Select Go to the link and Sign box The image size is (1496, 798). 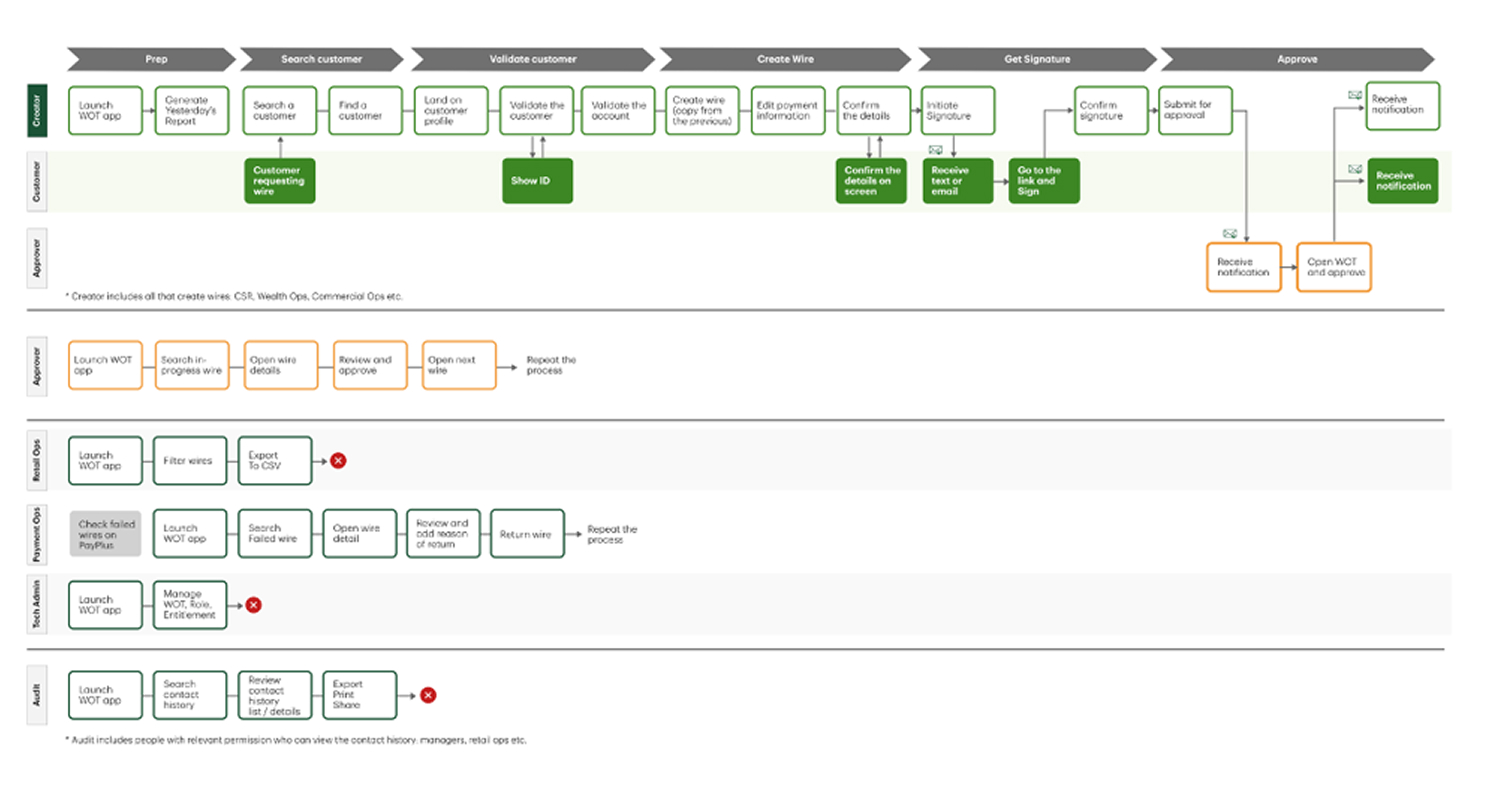coord(1044,181)
